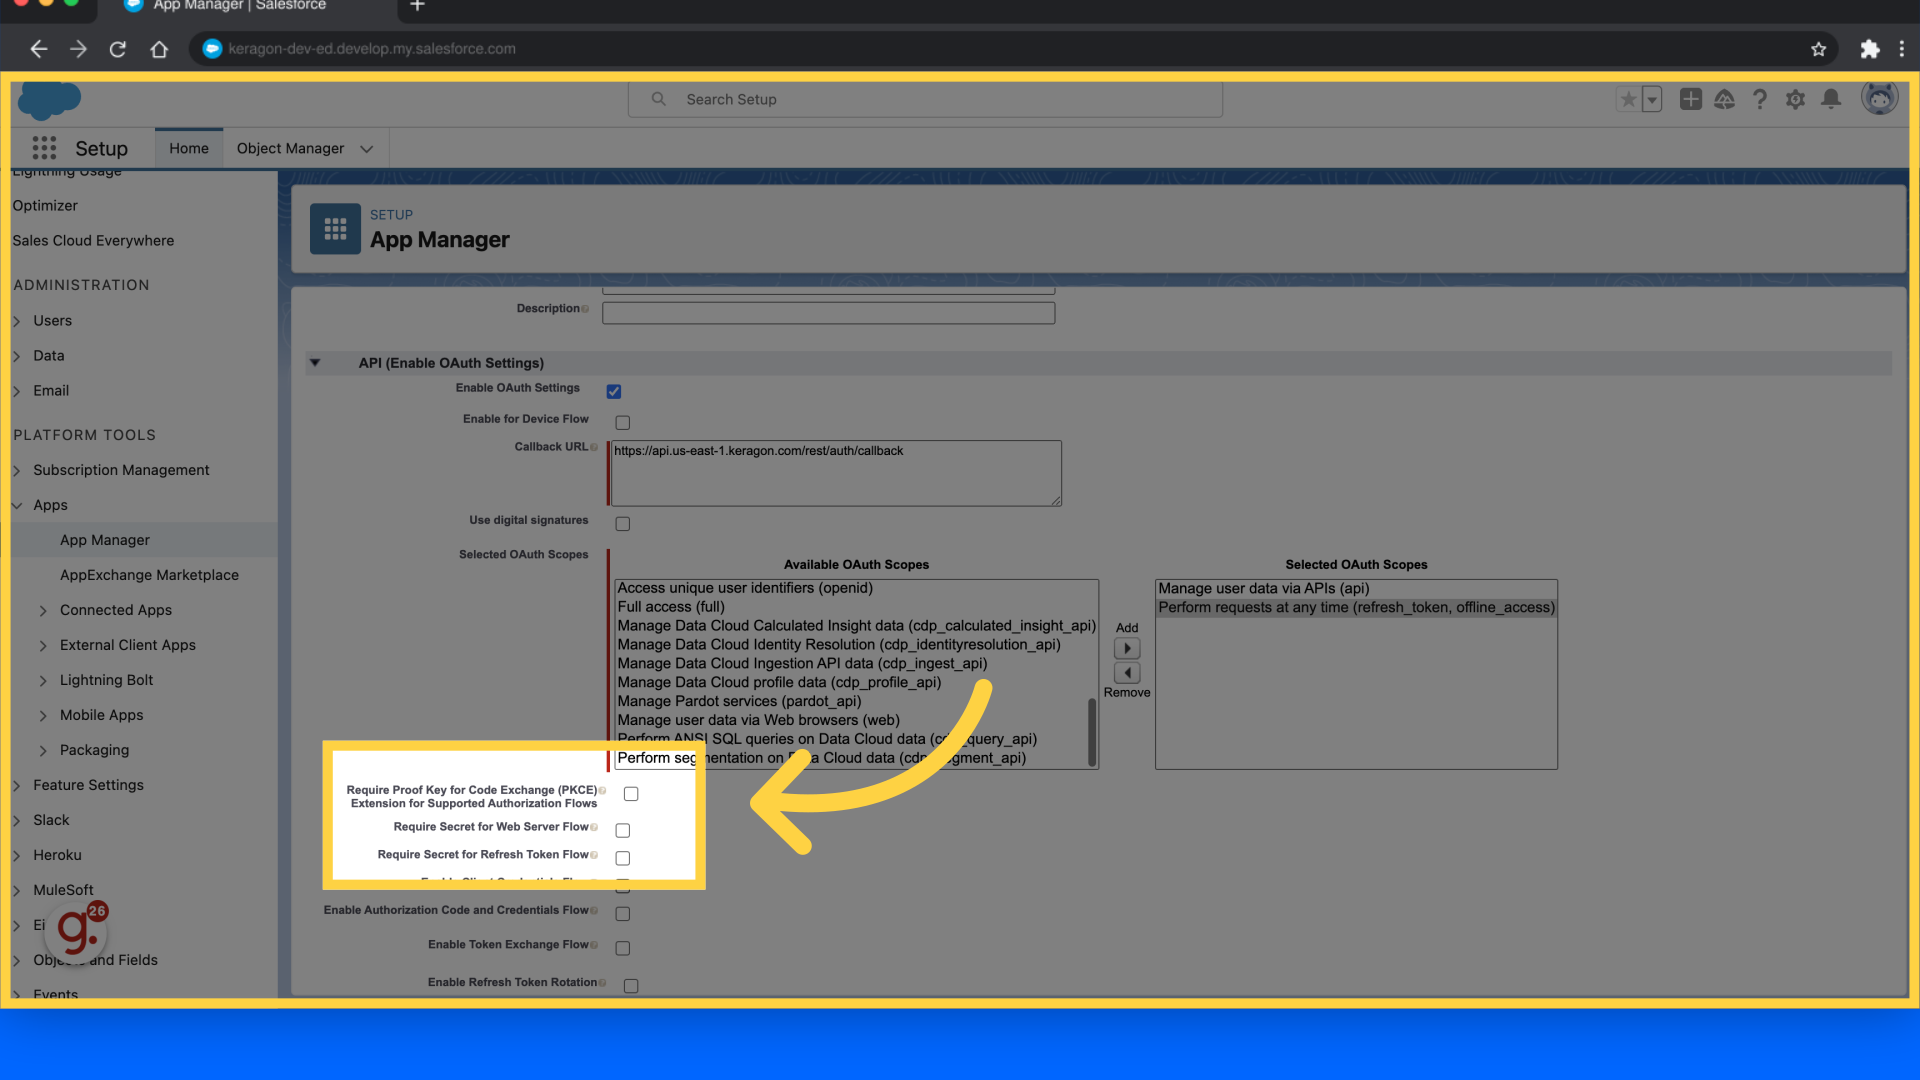
Task: Open Heroku in the sidebar
Action: 57,855
